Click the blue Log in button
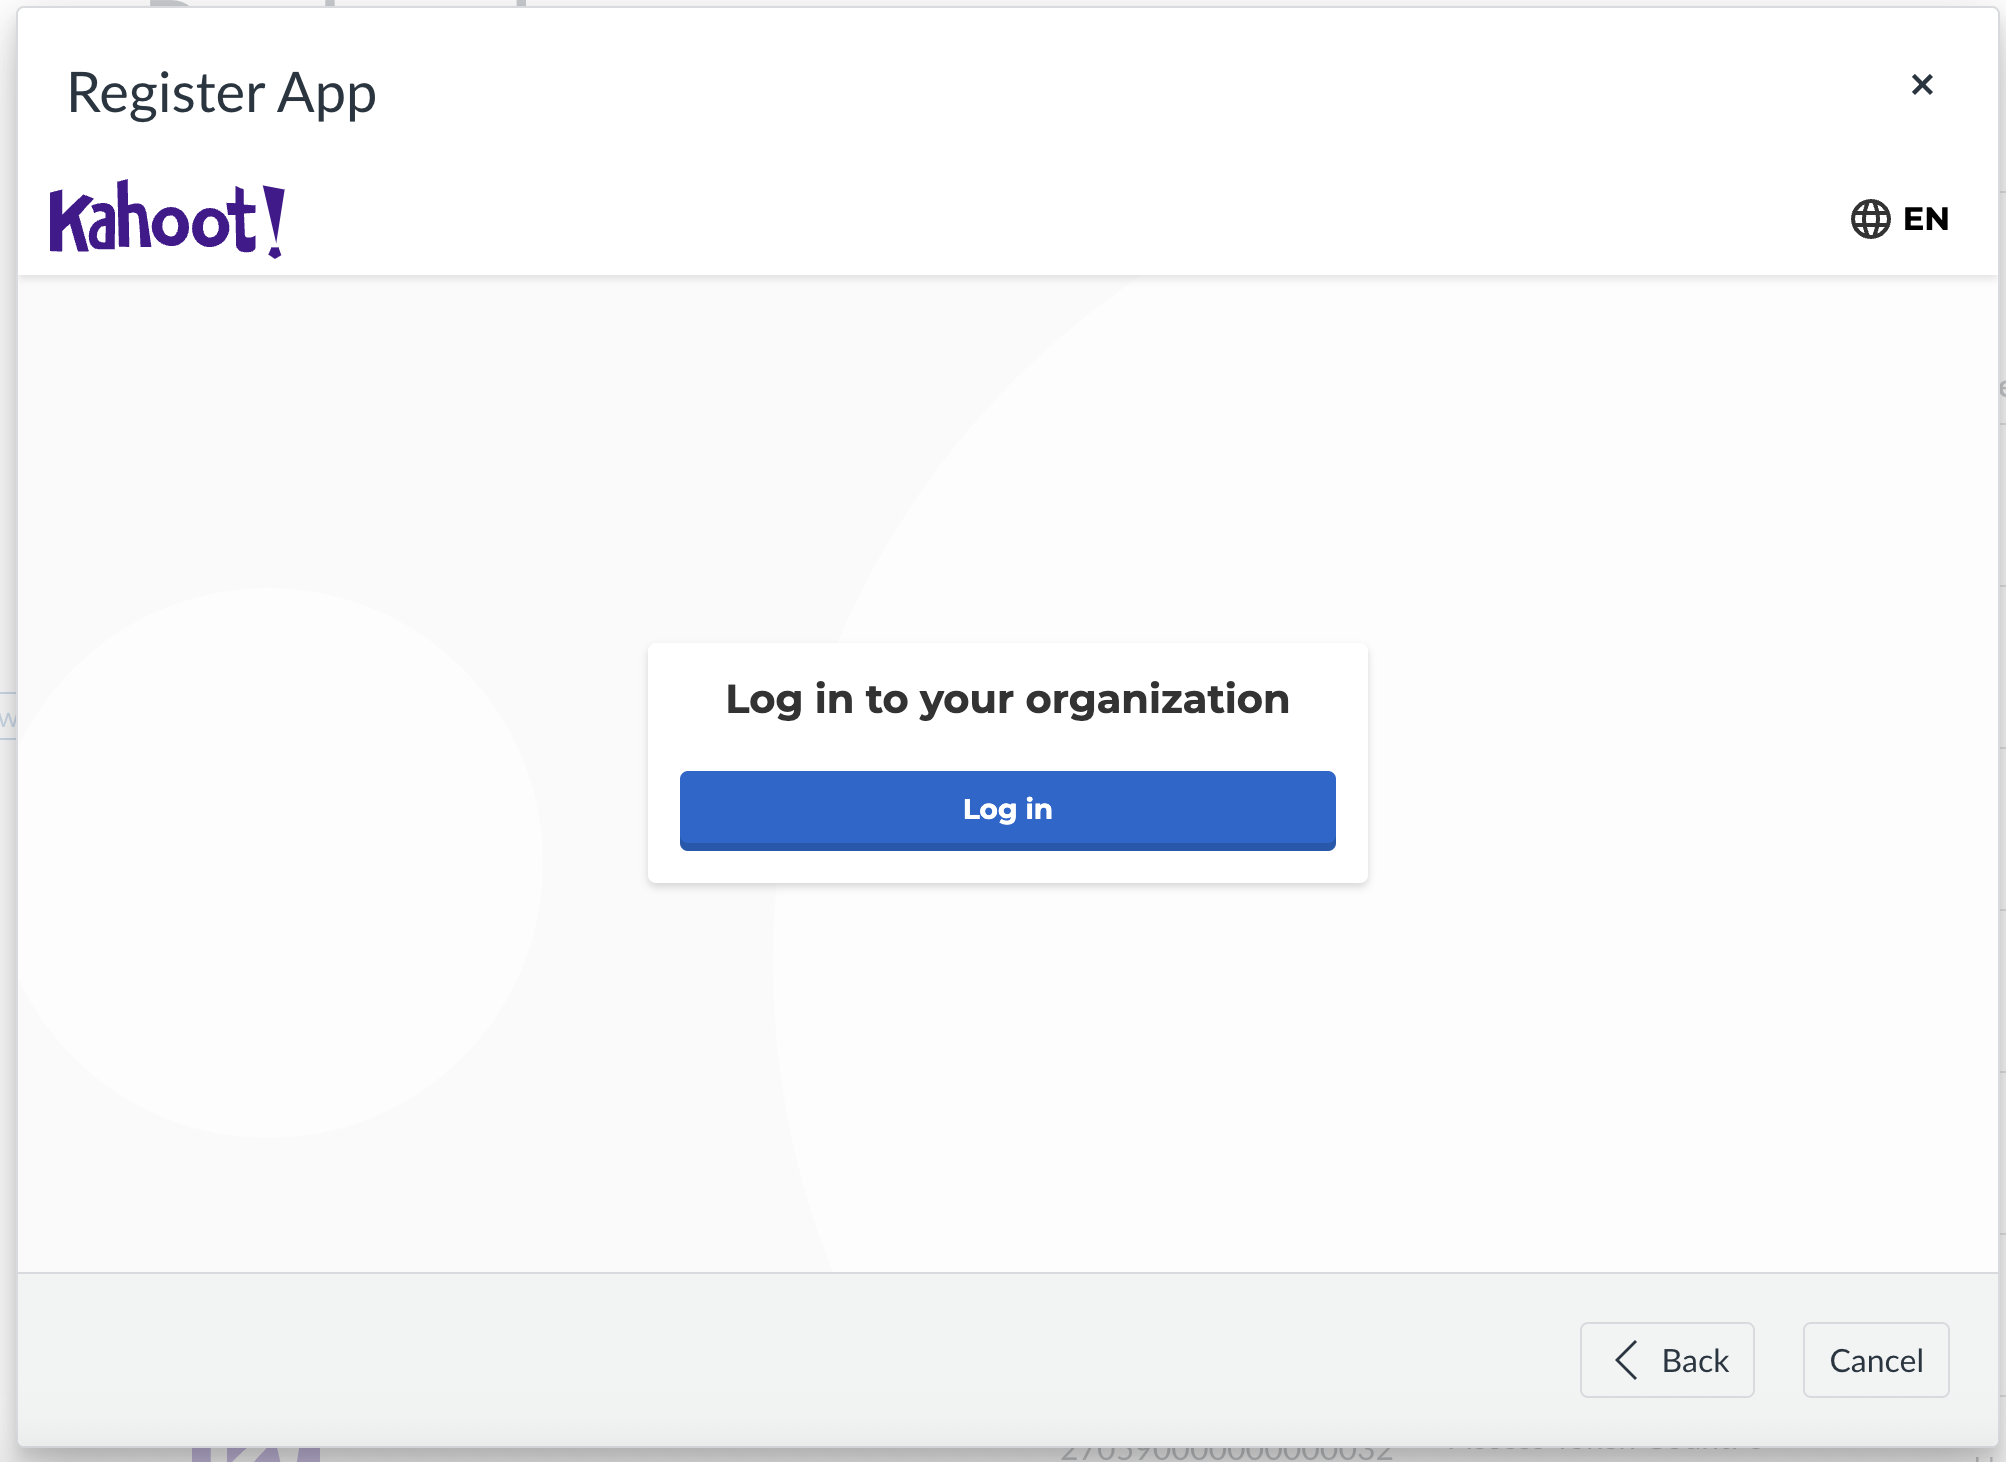Viewport: 2006px width, 1462px height. tap(1007, 810)
